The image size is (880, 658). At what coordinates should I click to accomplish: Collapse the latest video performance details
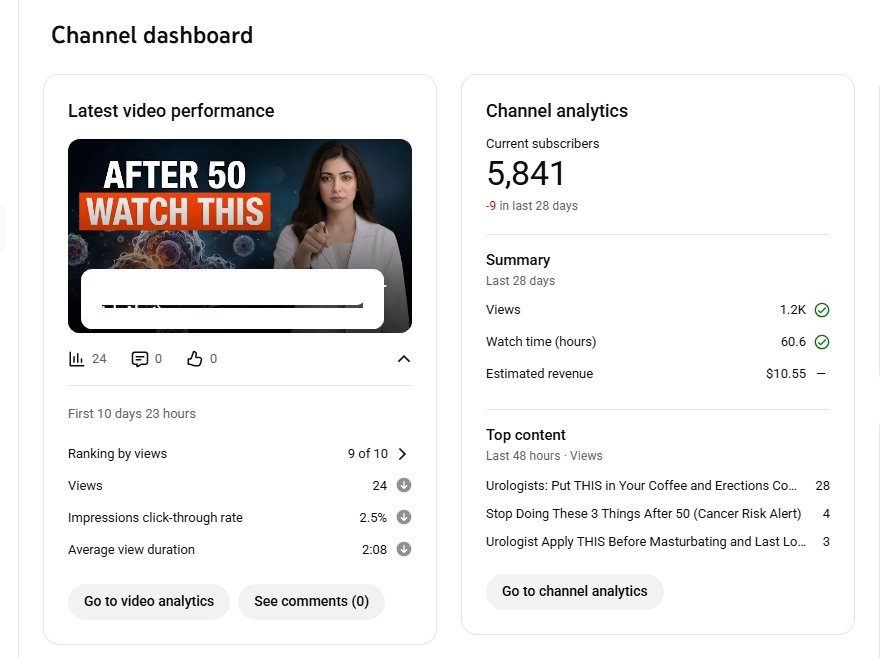pyautogui.click(x=404, y=359)
